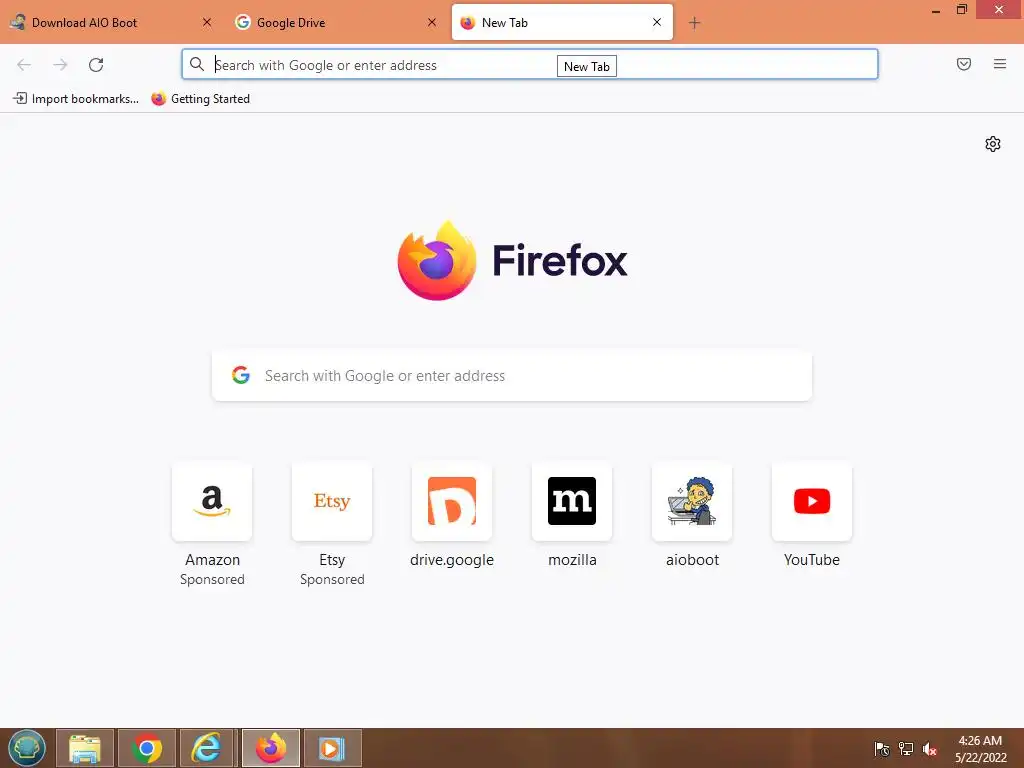Restore down the Firefox window

point(962,9)
